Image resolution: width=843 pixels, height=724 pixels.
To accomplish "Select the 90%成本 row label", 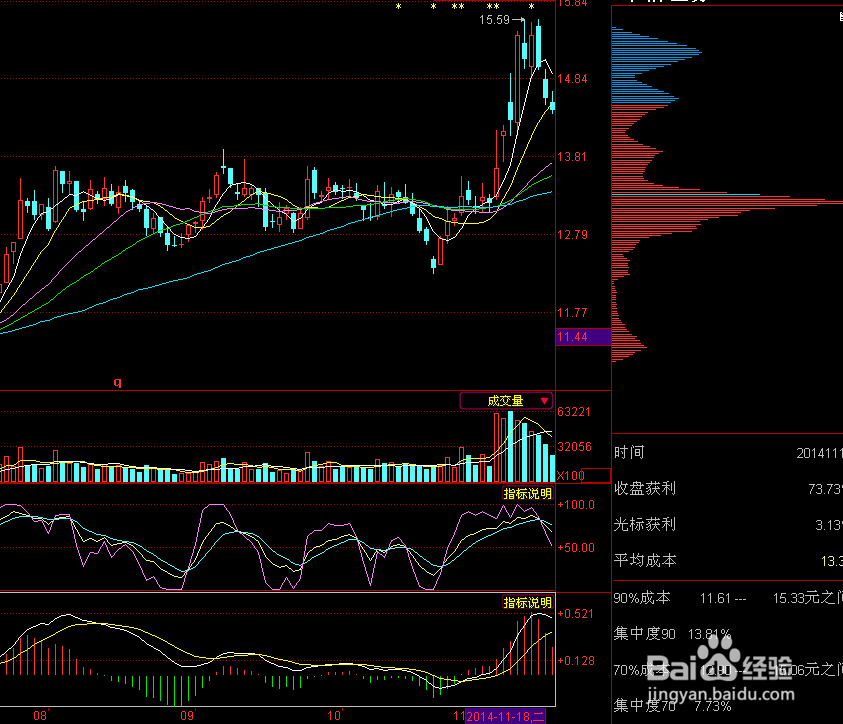I will click(642, 598).
